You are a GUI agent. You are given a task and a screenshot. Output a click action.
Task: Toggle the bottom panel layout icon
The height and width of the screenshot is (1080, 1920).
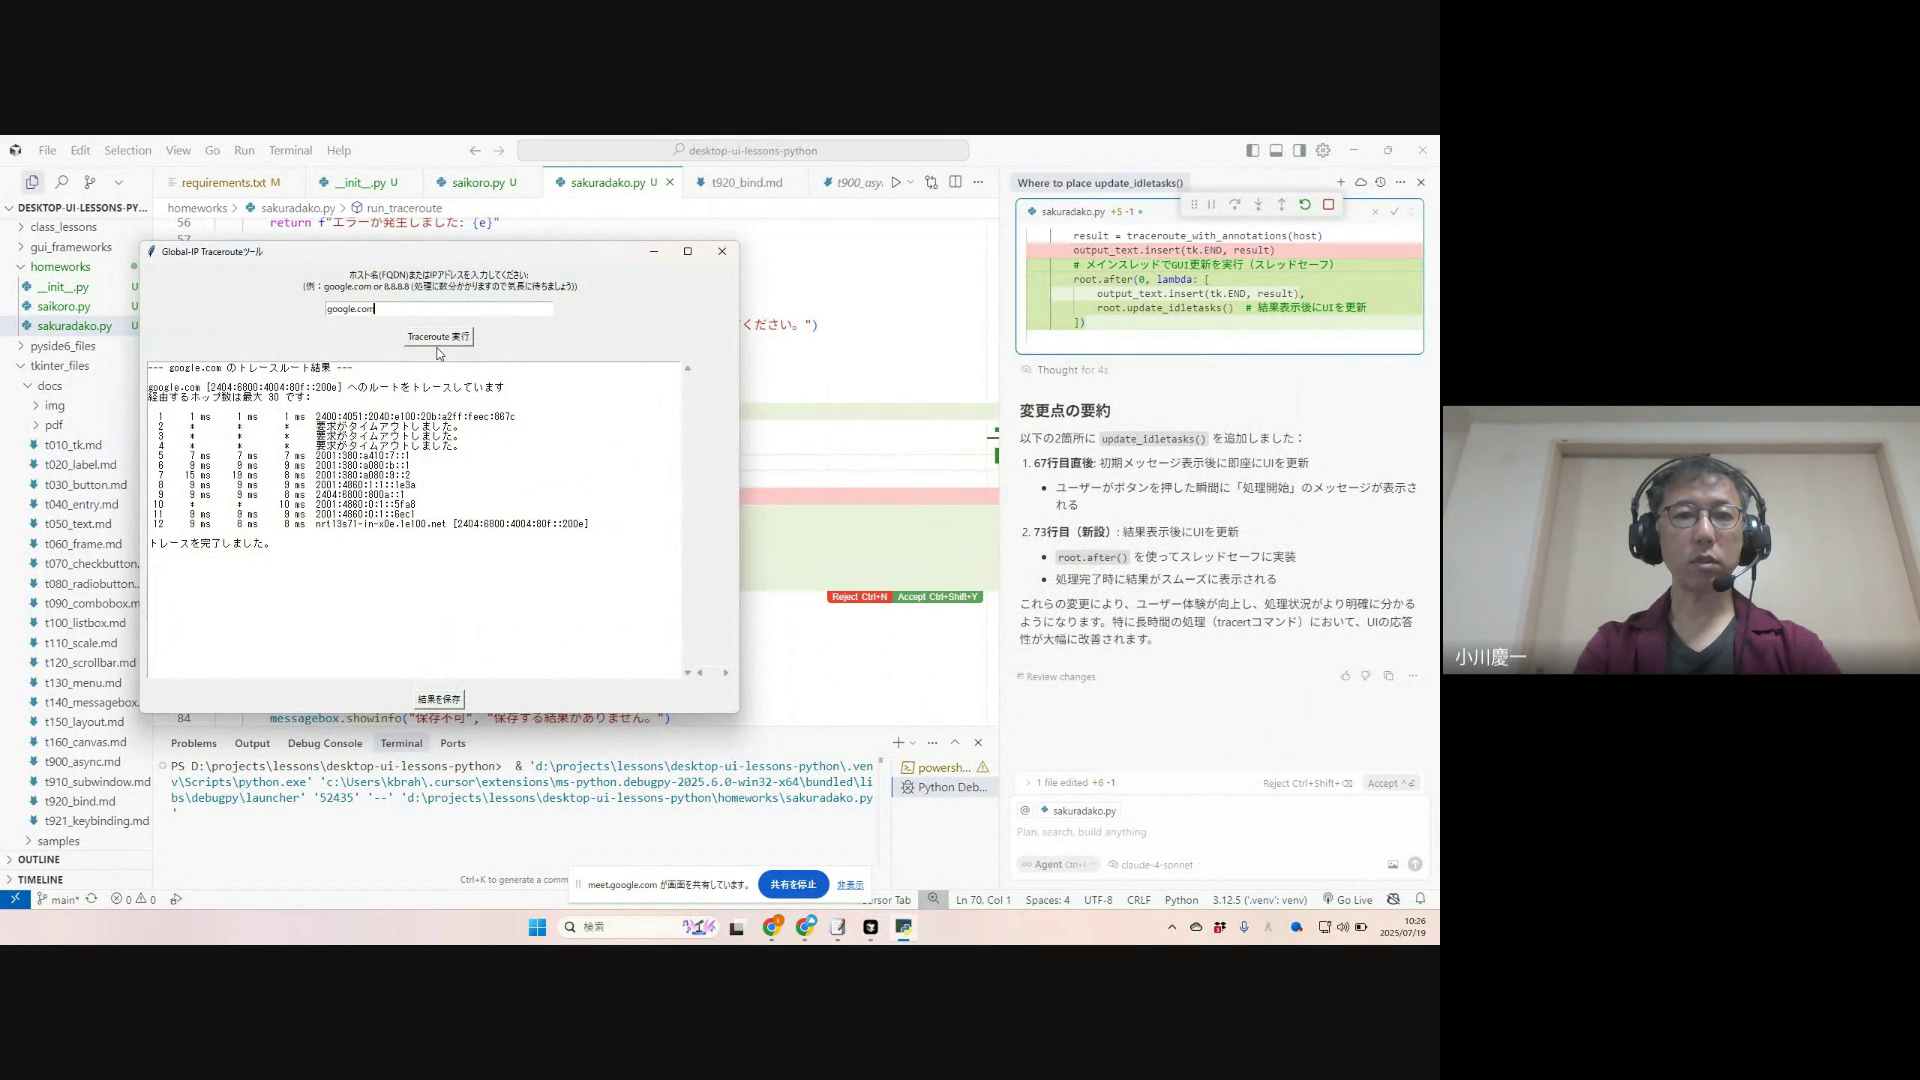(x=1276, y=150)
